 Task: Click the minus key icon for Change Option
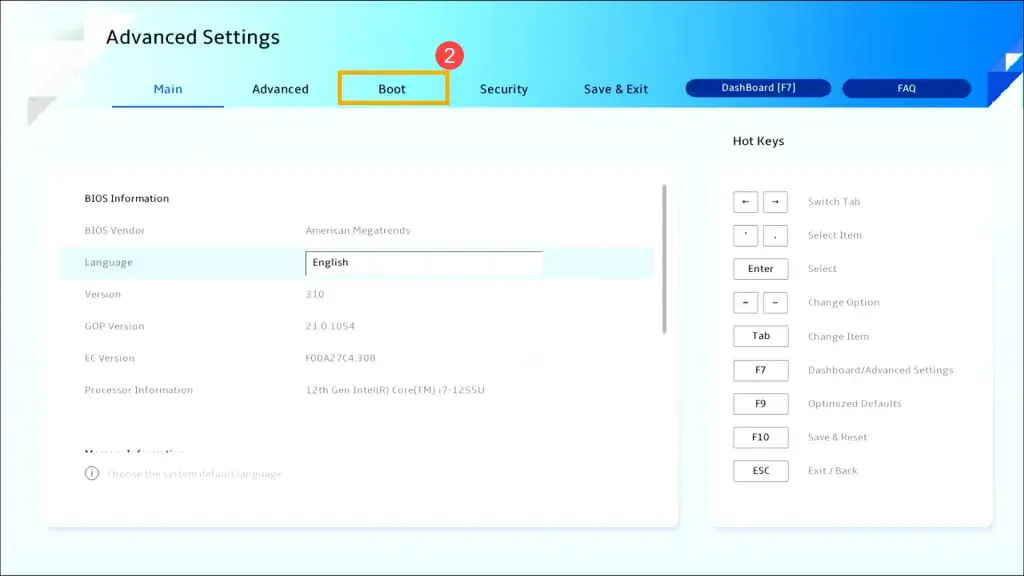coord(775,303)
